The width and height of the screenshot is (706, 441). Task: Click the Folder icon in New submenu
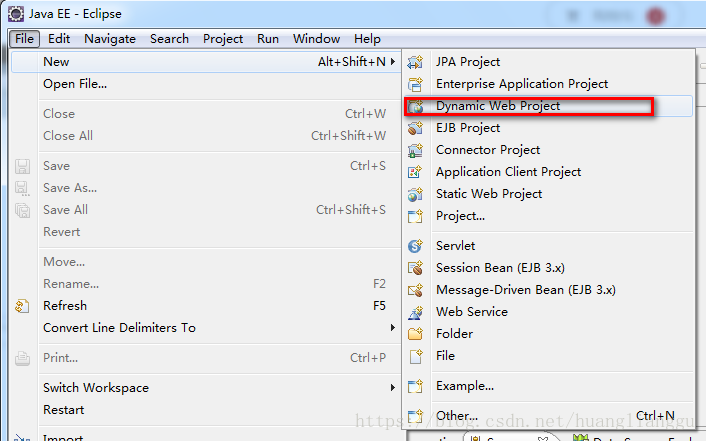415,334
